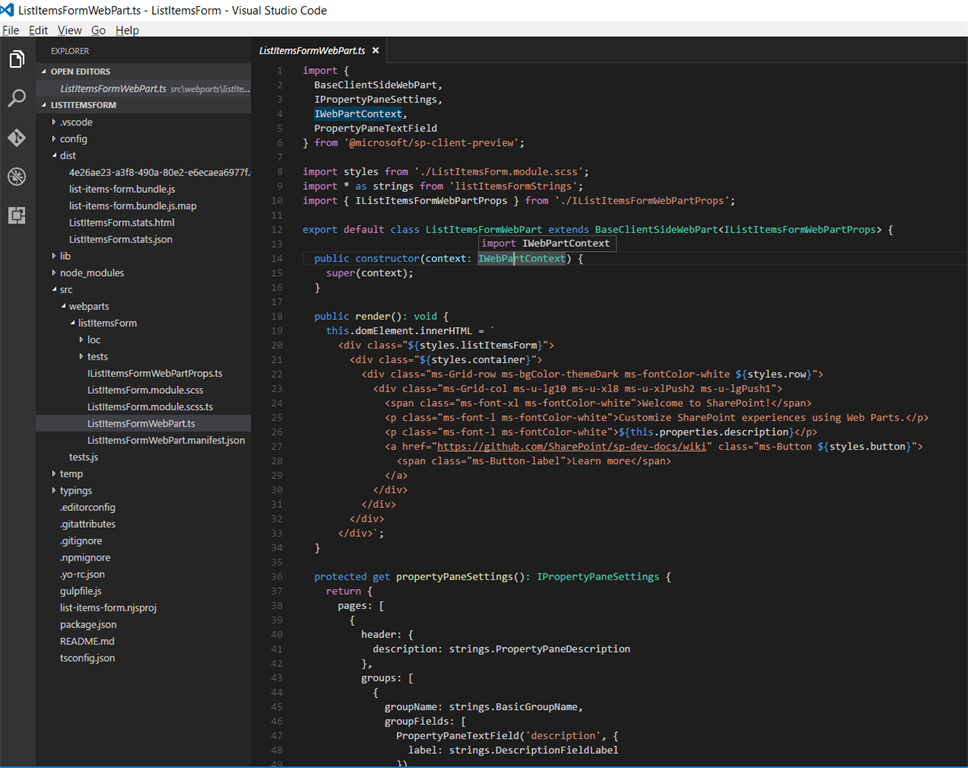
Task: Close the ListItemsFormWebPart.ts editor tab
Action: tap(376, 50)
